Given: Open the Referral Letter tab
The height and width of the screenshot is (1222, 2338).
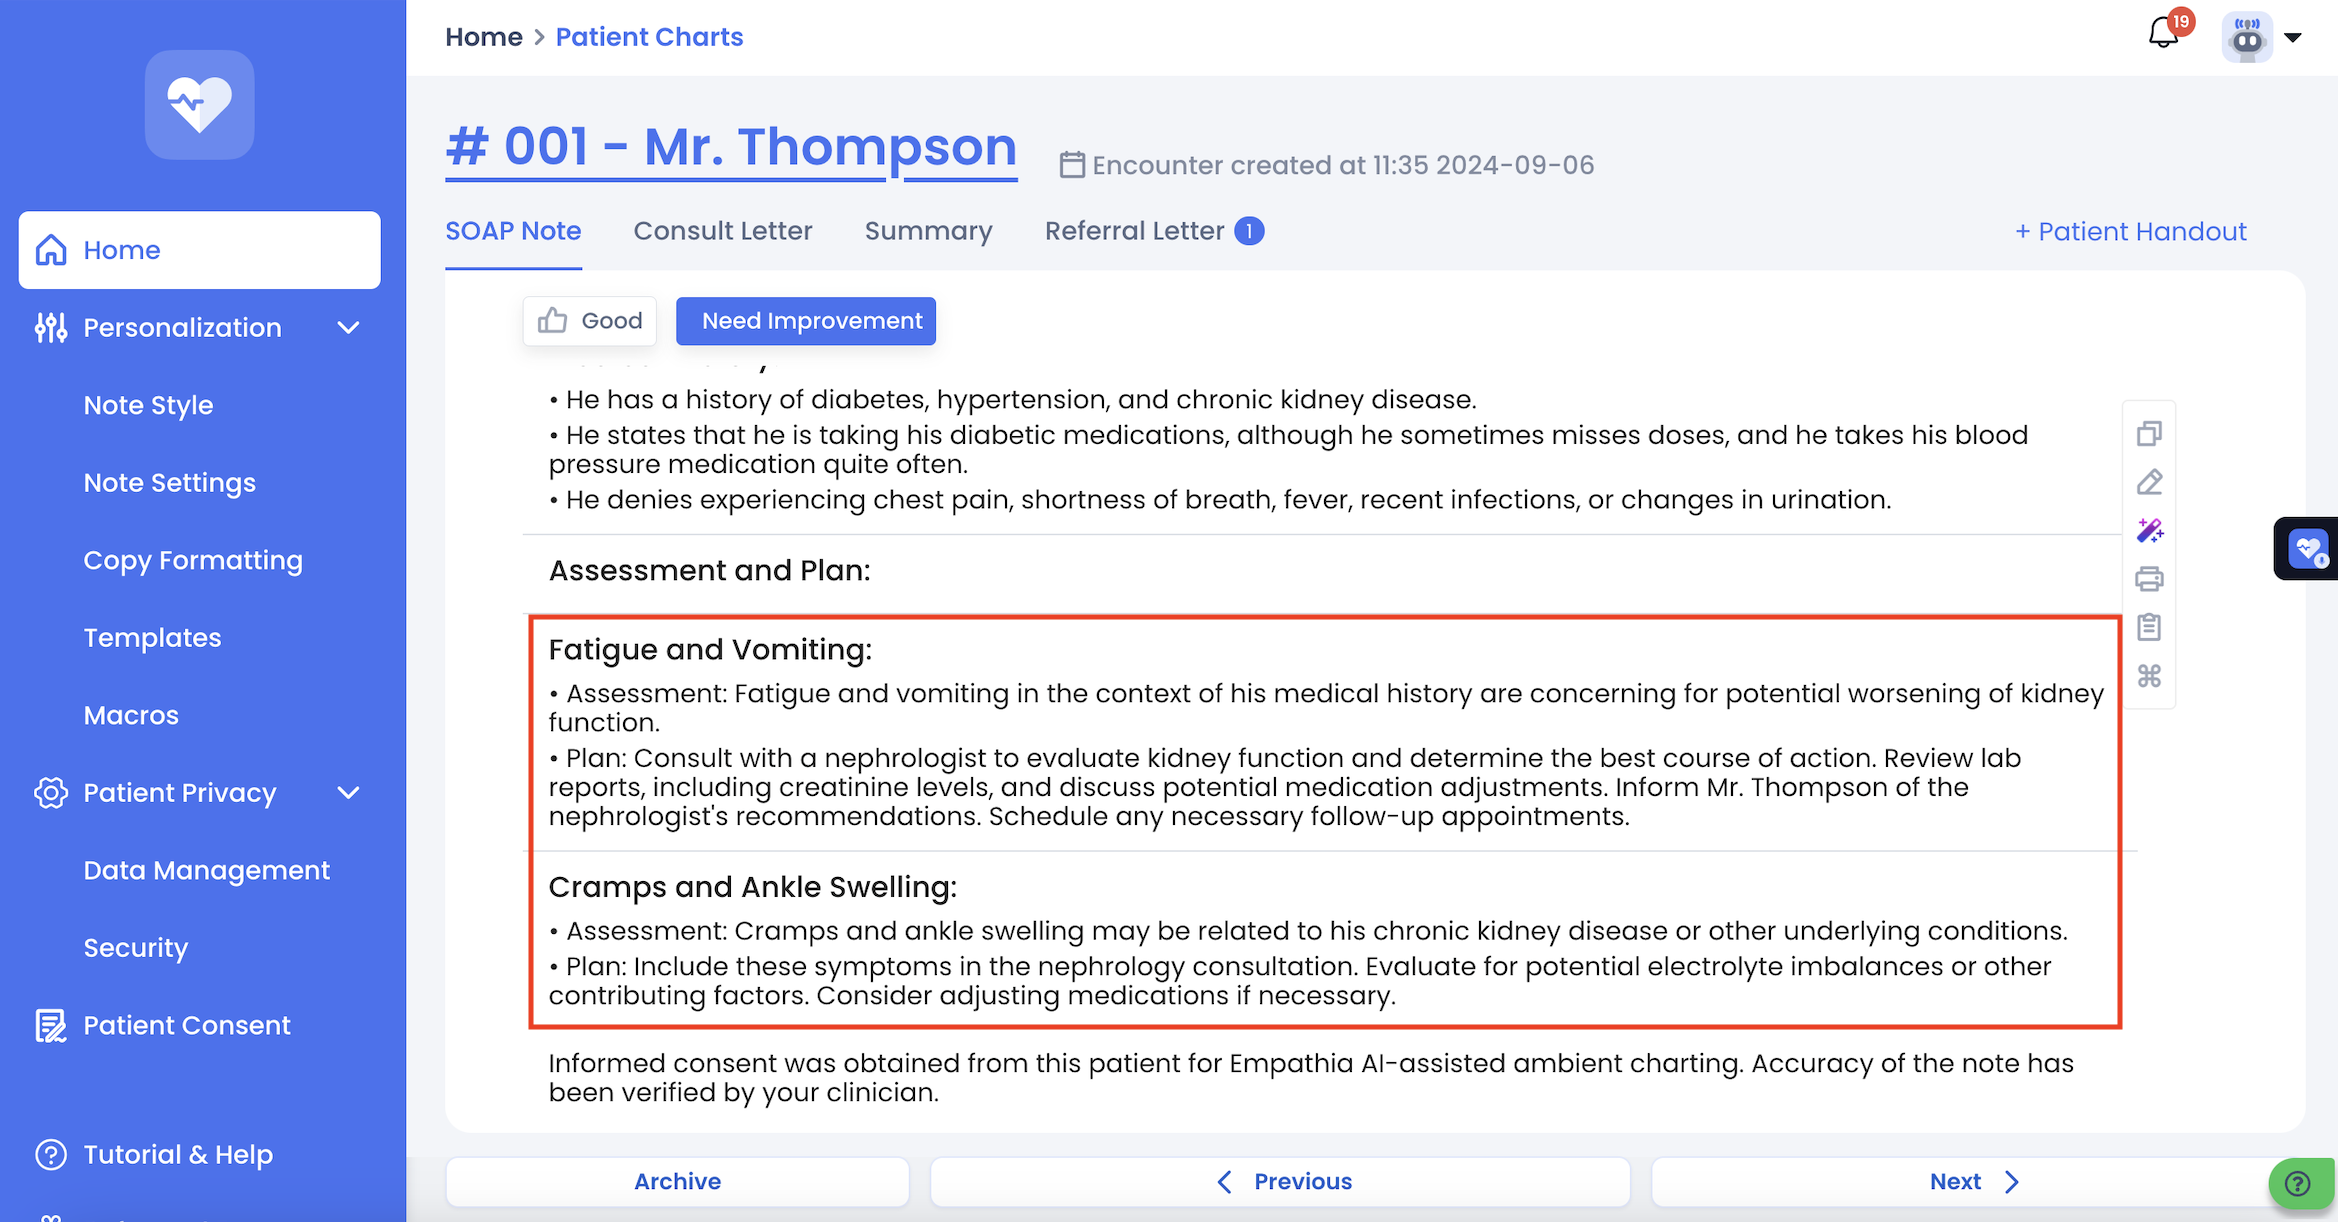Looking at the screenshot, I should pyautogui.click(x=1134, y=231).
